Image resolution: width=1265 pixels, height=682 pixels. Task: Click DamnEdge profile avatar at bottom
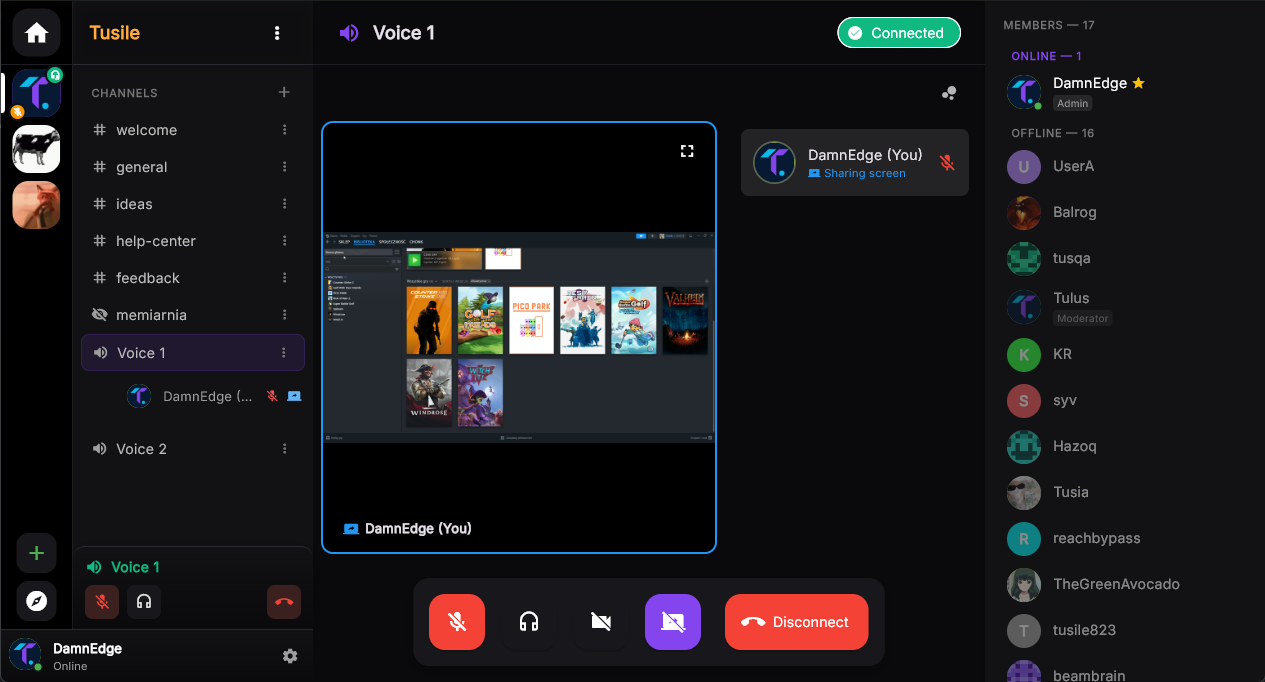(25, 655)
